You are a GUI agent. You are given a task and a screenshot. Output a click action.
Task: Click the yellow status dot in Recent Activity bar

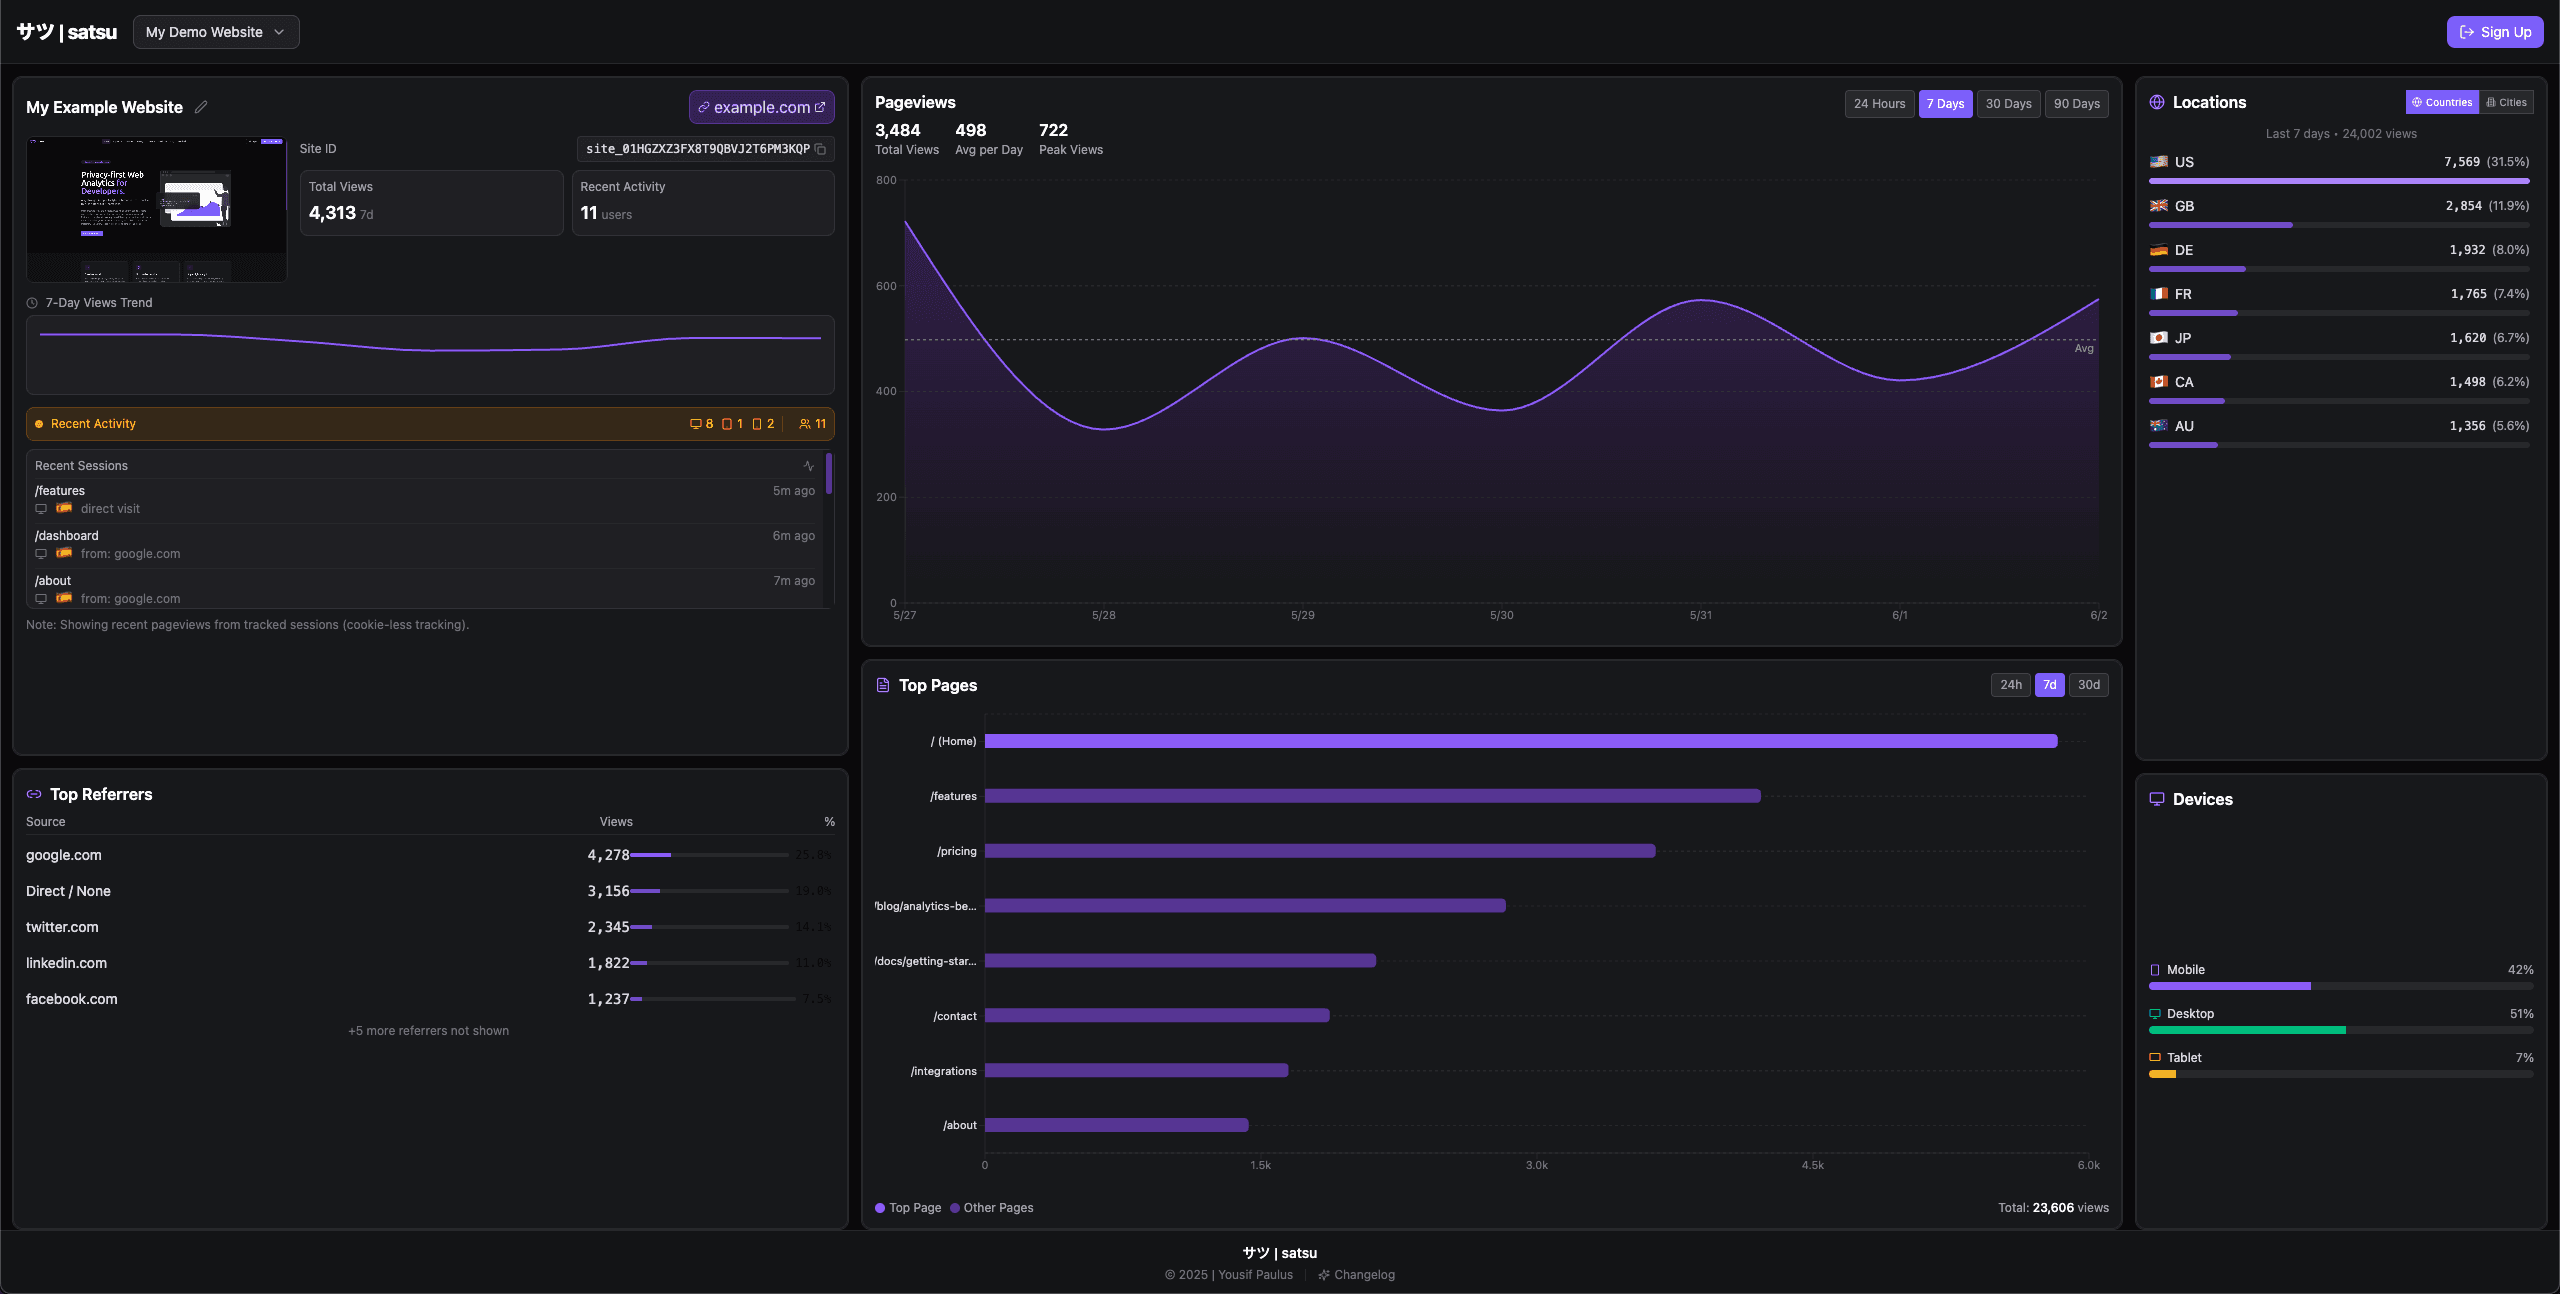point(39,424)
